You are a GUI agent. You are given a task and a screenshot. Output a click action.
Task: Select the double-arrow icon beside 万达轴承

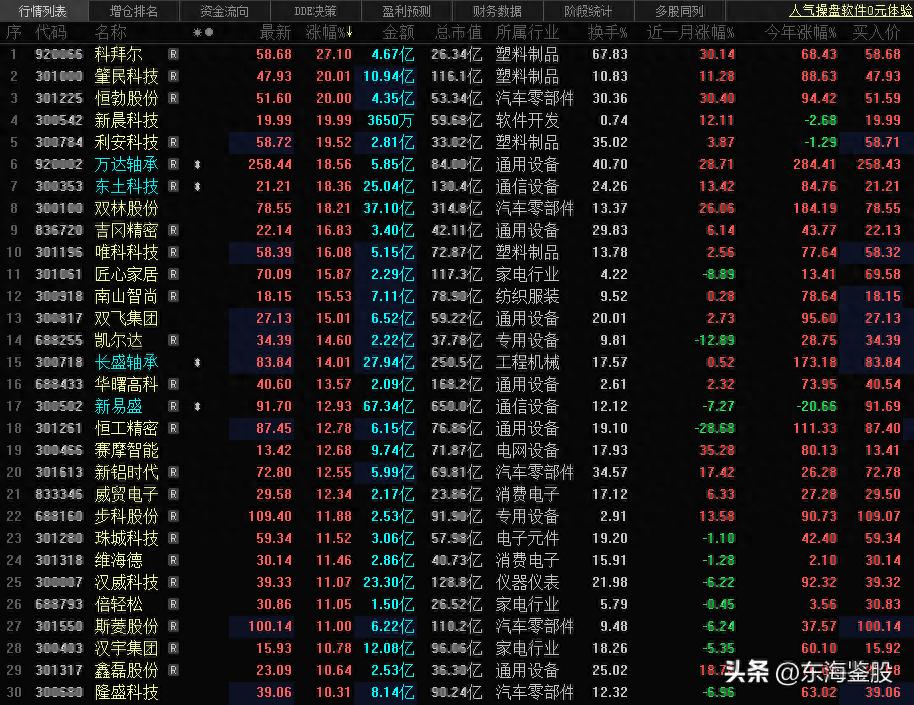coord(197,164)
